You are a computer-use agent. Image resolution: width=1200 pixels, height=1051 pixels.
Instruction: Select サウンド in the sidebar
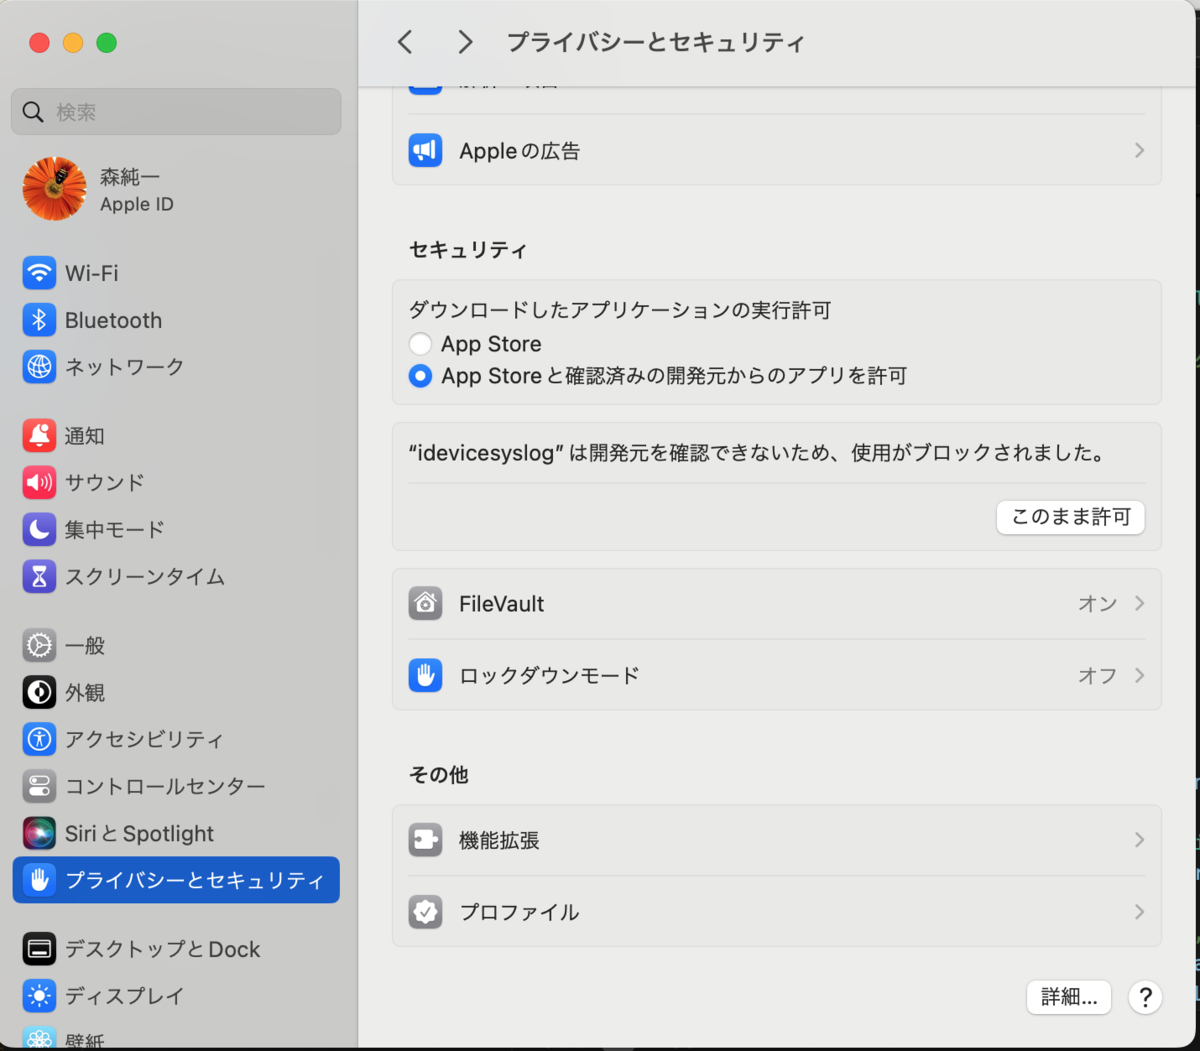[176, 483]
